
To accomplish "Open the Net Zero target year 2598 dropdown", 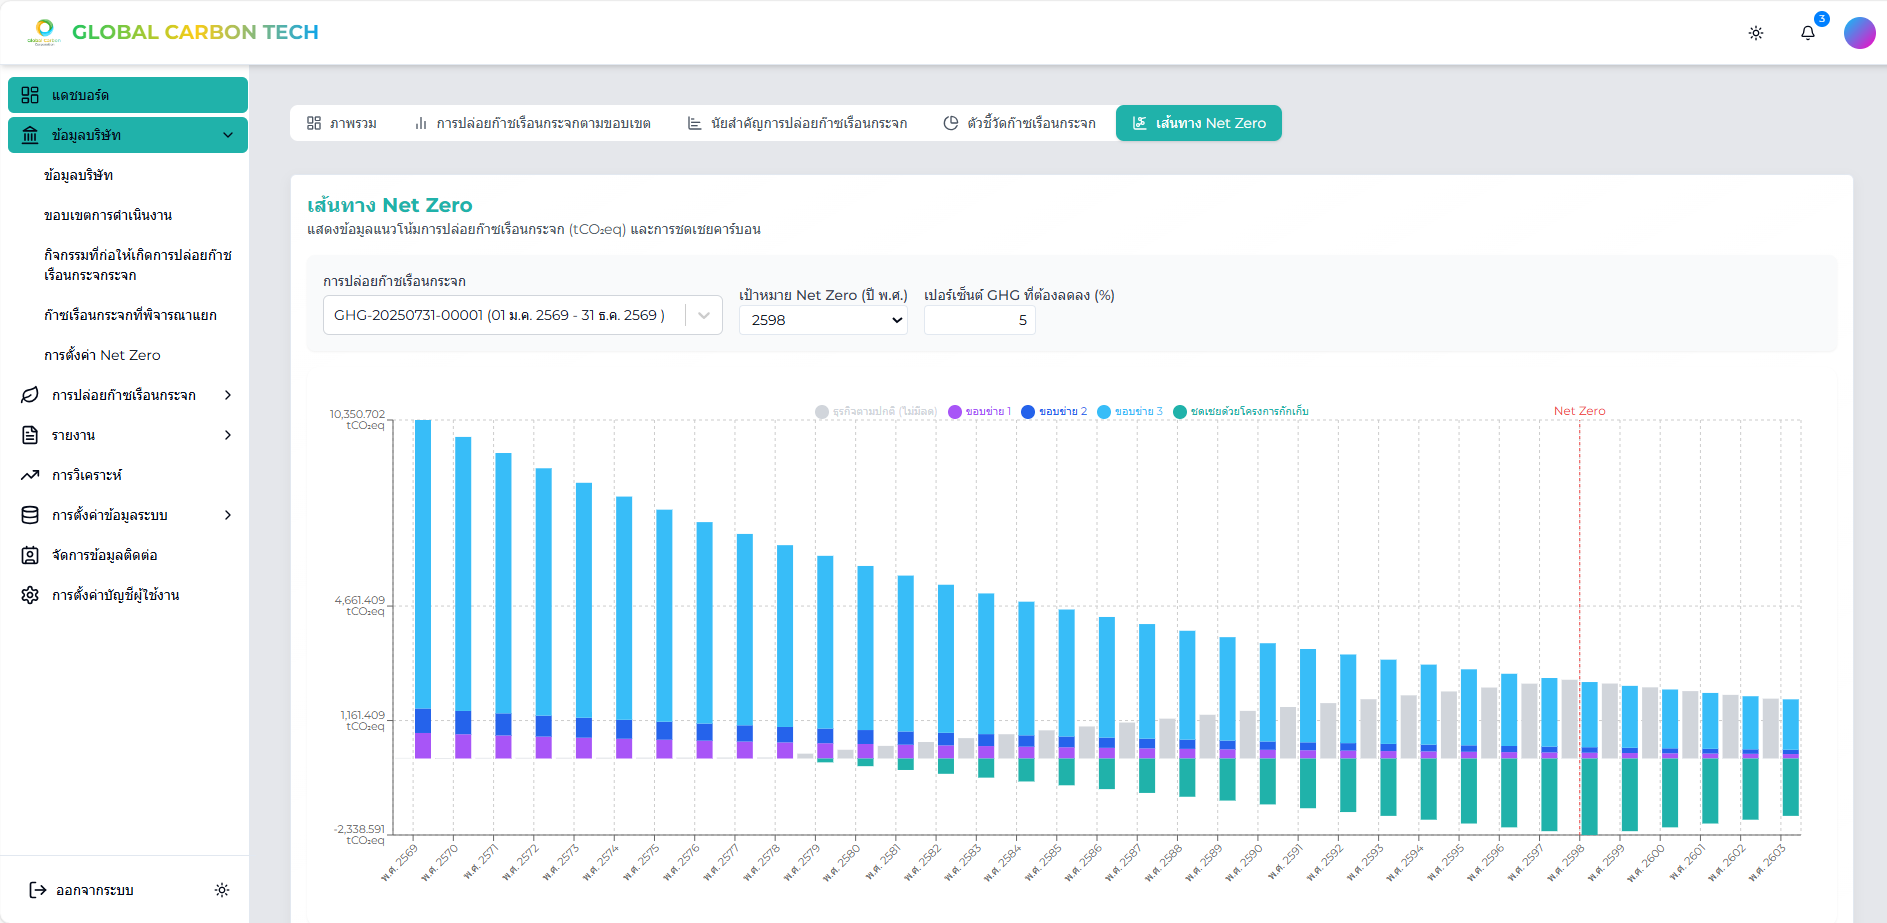I will 823,320.
